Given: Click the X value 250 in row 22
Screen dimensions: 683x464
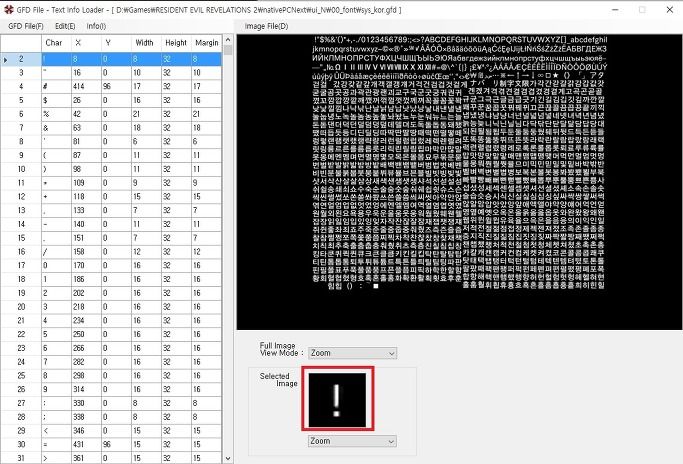Looking at the screenshot, I should pyautogui.click(x=86, y=334).
